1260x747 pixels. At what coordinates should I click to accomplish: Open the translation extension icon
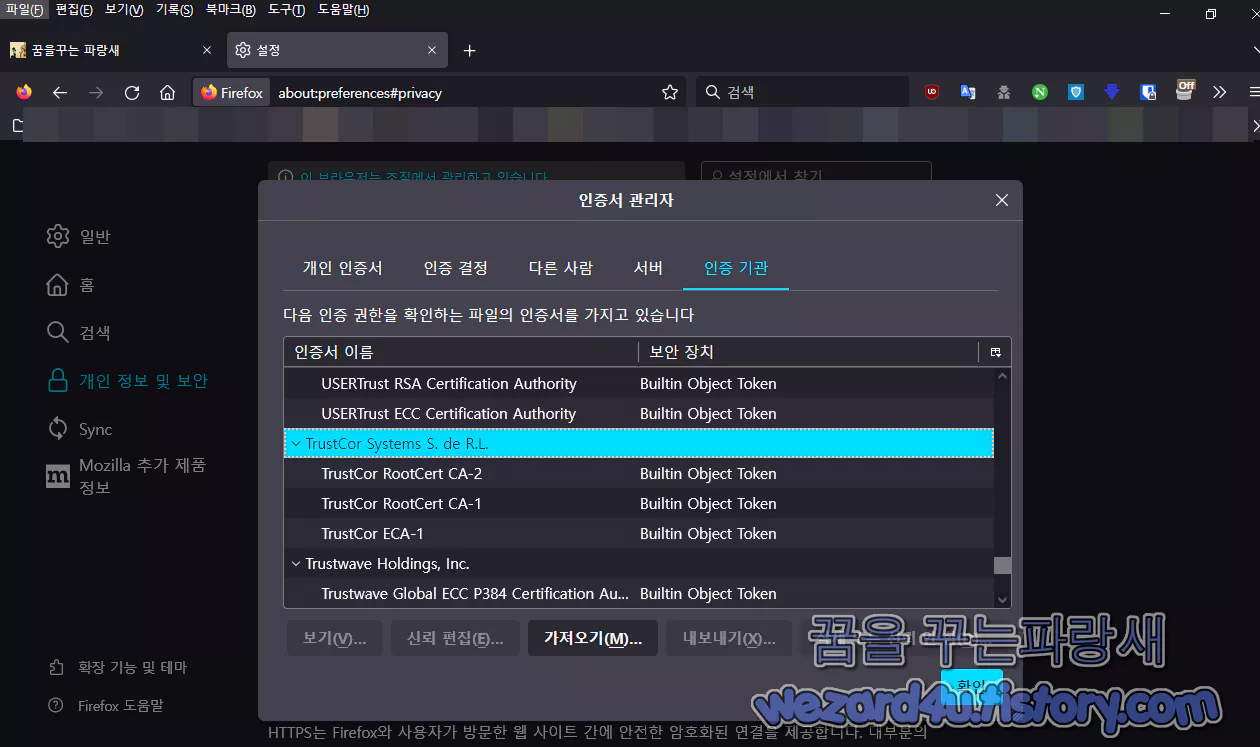(967, 91)
